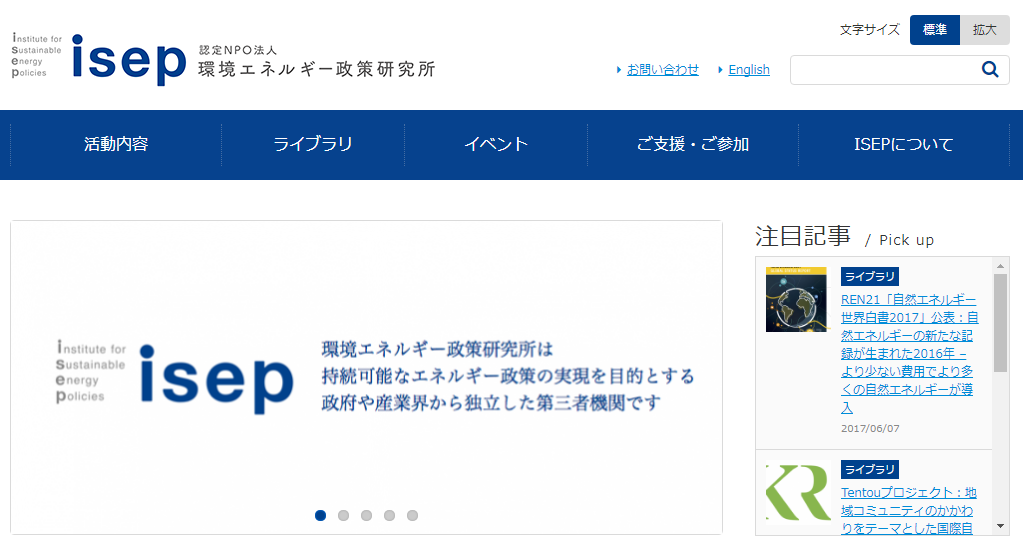
Task: Open the ISEPについて menu
Action: point(904,144)
